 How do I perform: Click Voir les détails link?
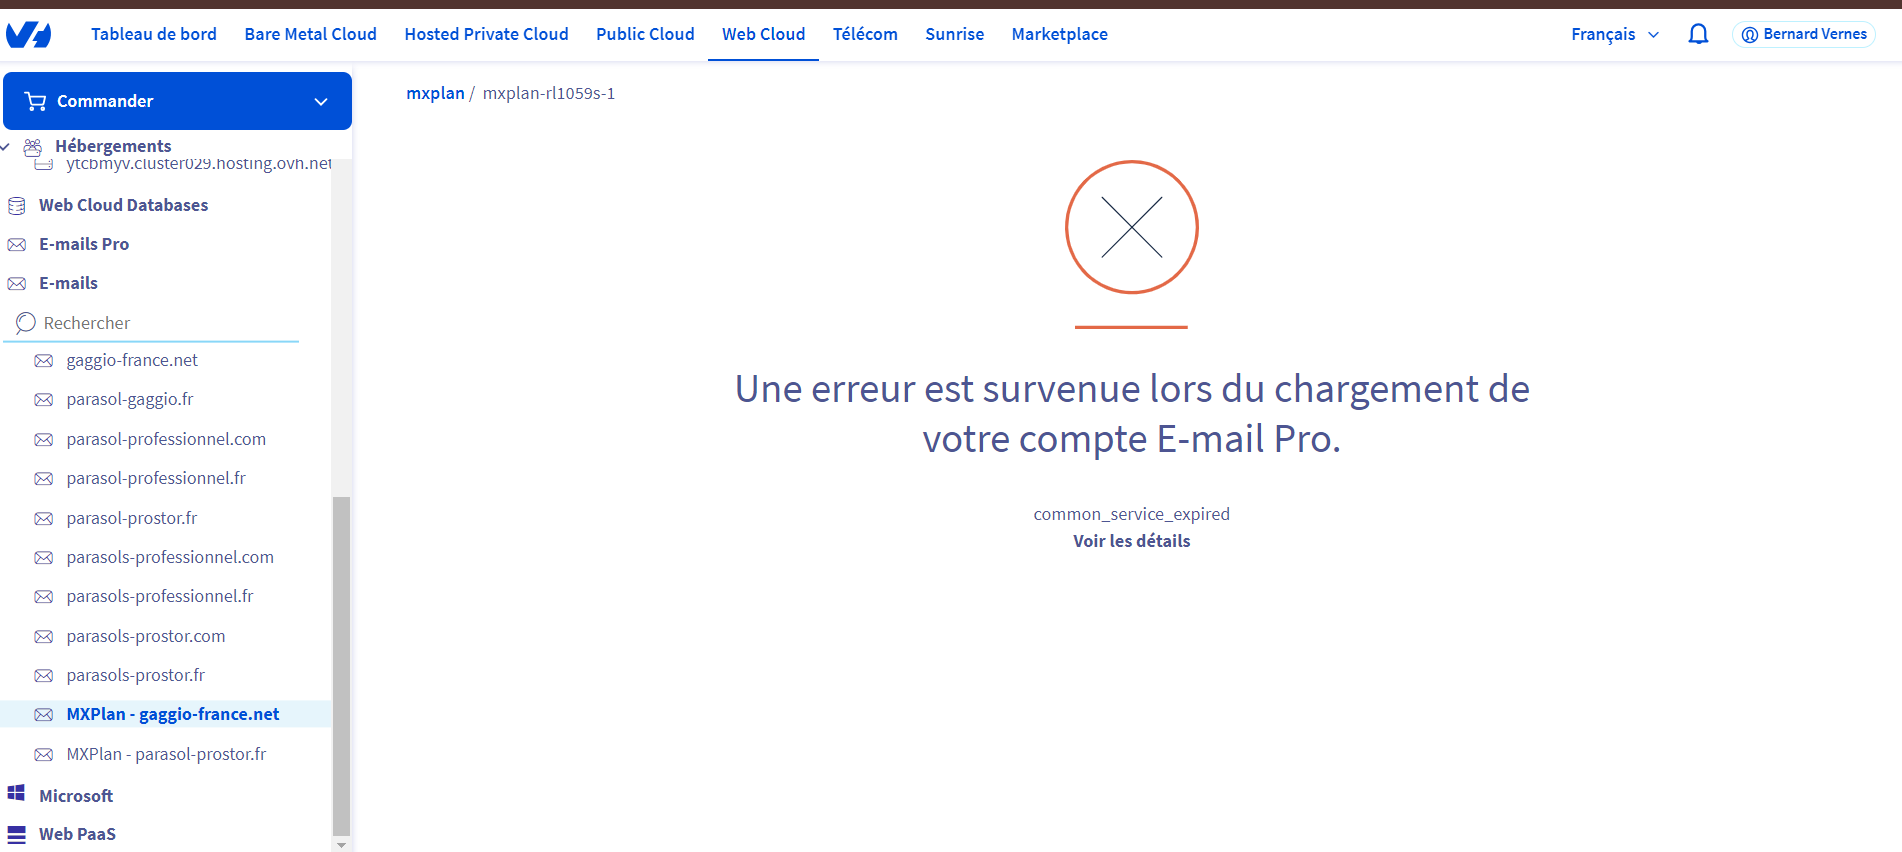point(1131,541)
